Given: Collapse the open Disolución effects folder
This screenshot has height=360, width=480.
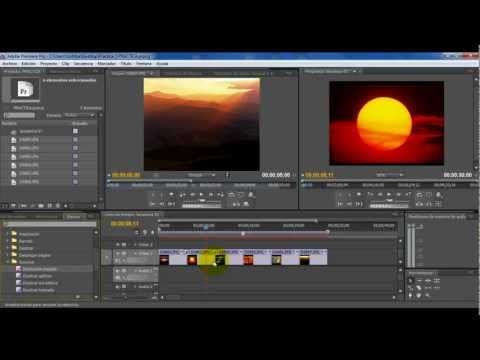Looking at the screenshot, I should [x=8, y=262].
